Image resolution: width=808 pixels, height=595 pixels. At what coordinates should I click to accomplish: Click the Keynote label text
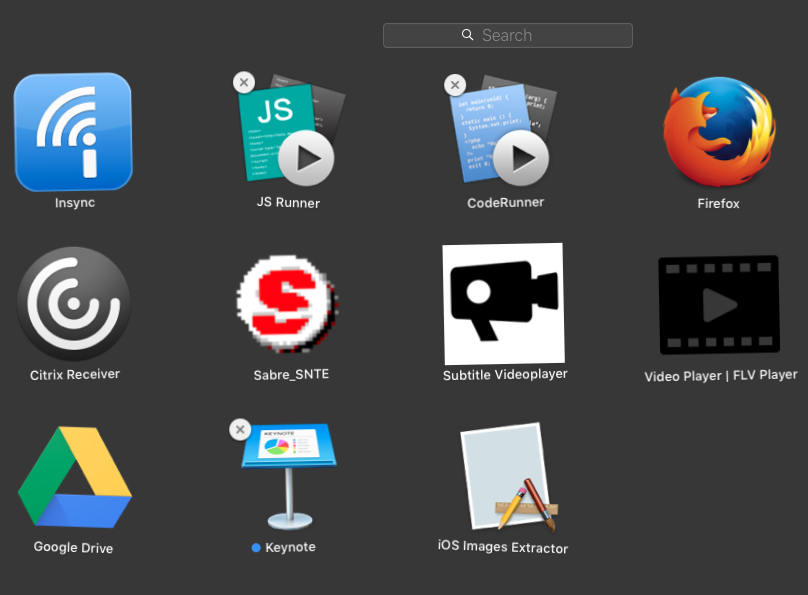290,547
